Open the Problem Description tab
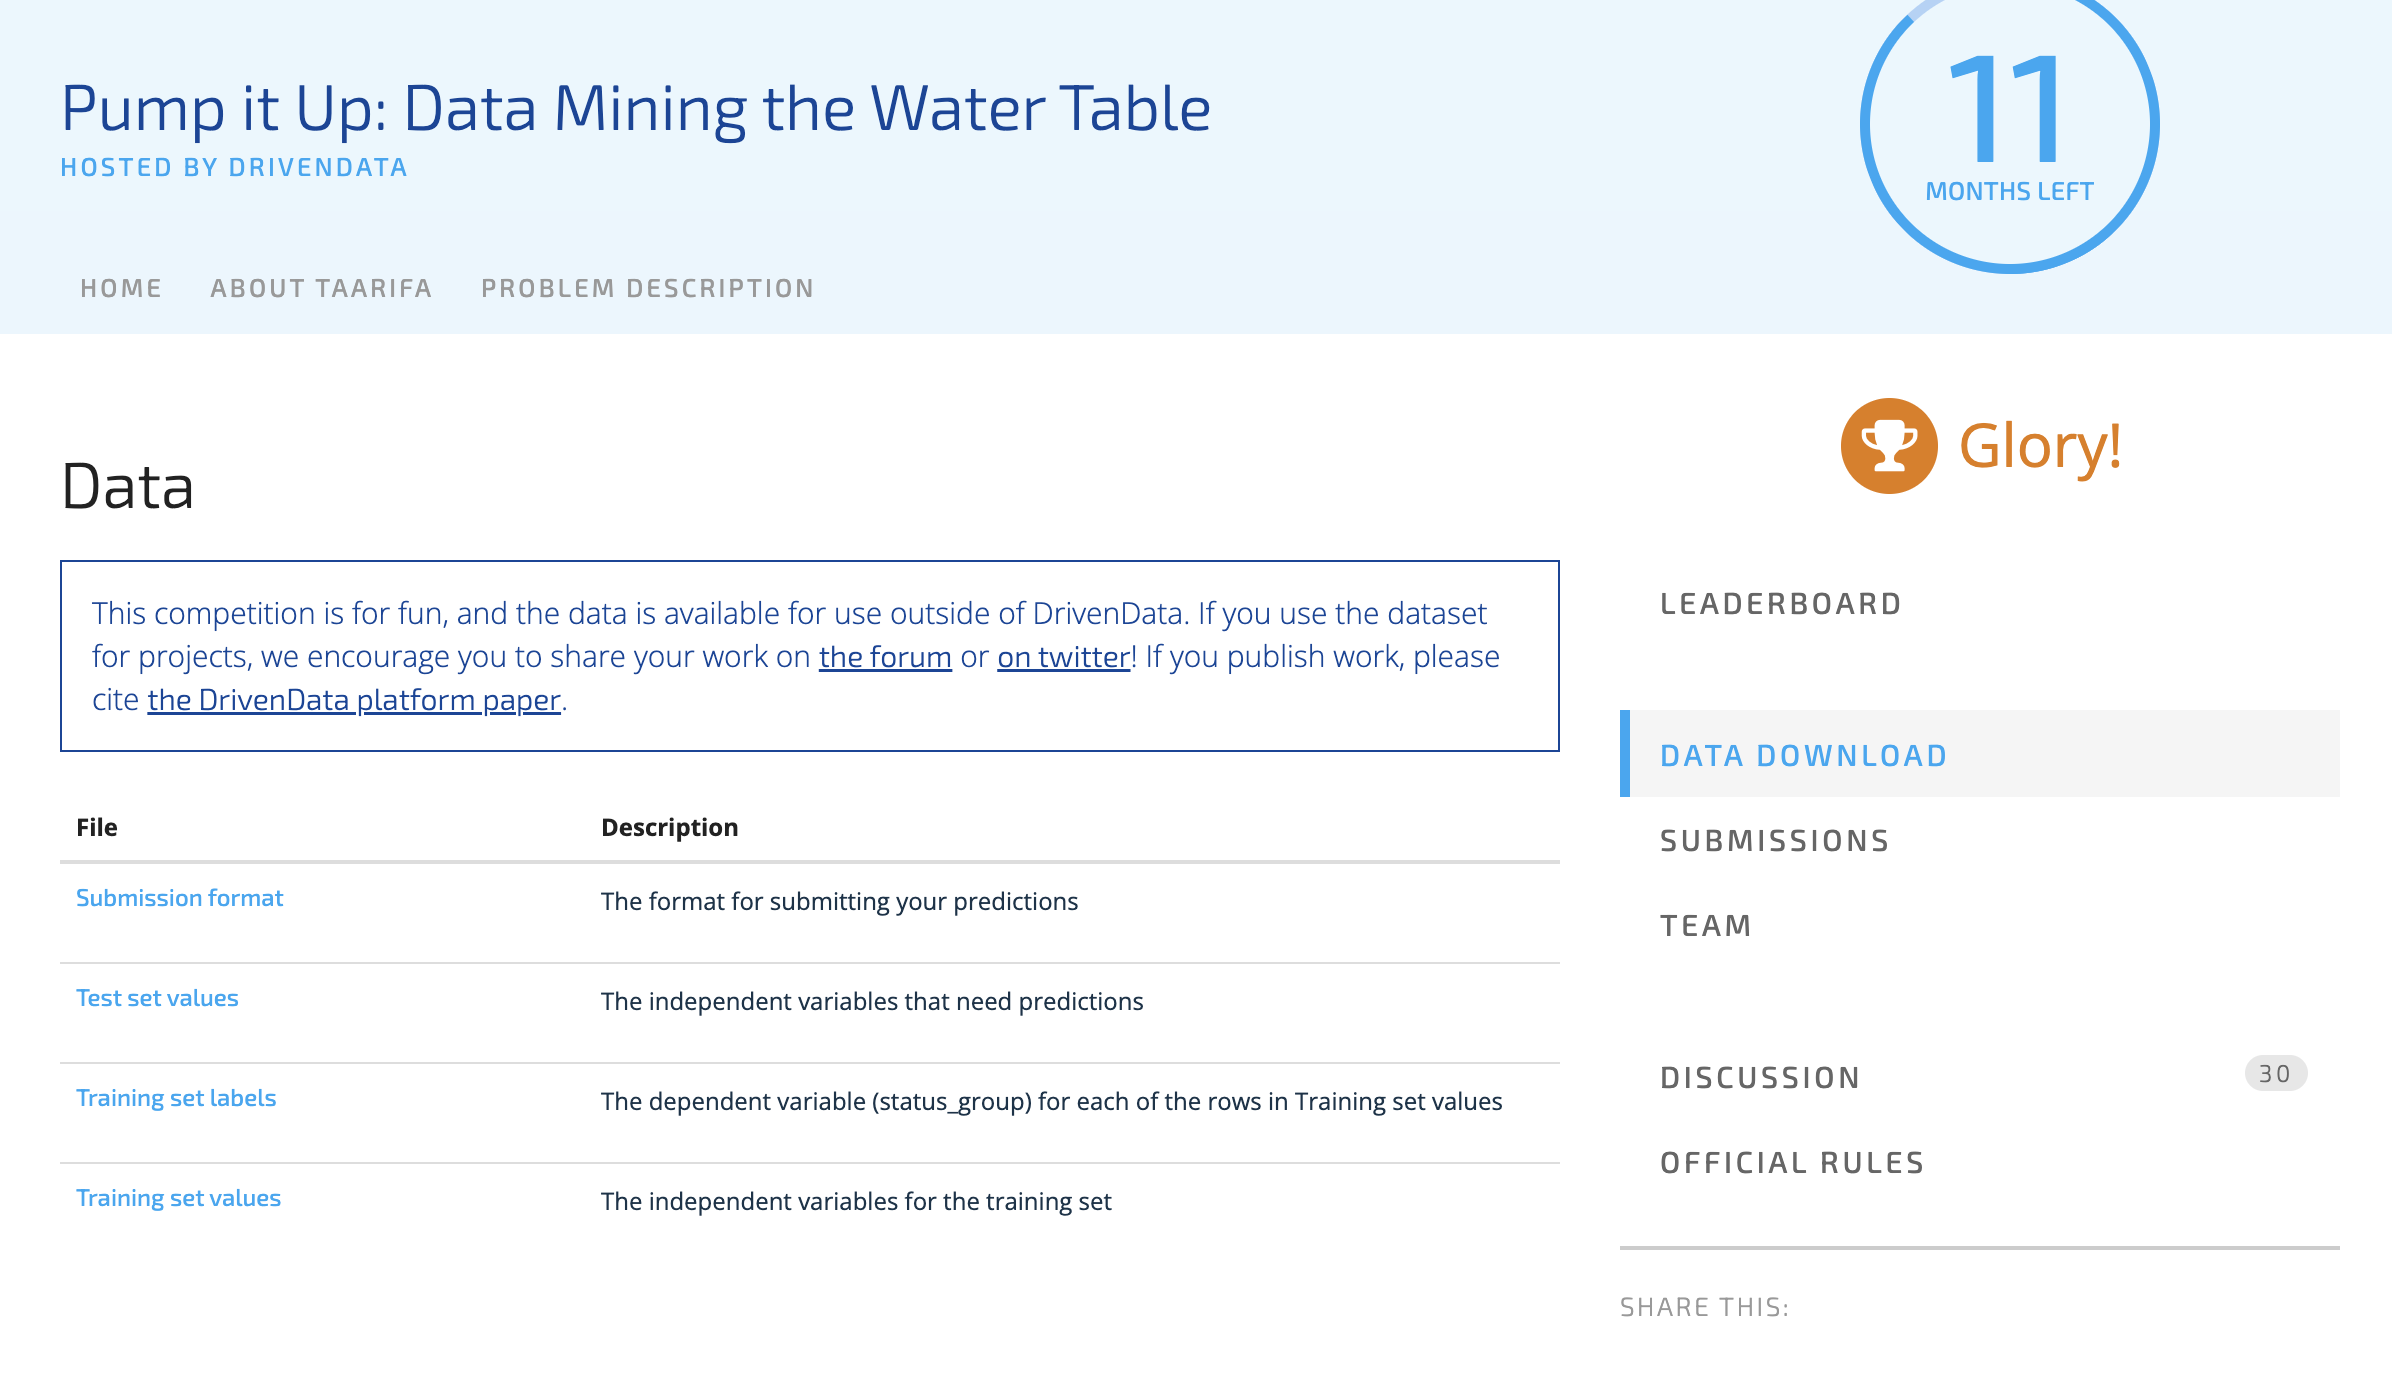The image size is (2392, 1376). pos(647,289)
